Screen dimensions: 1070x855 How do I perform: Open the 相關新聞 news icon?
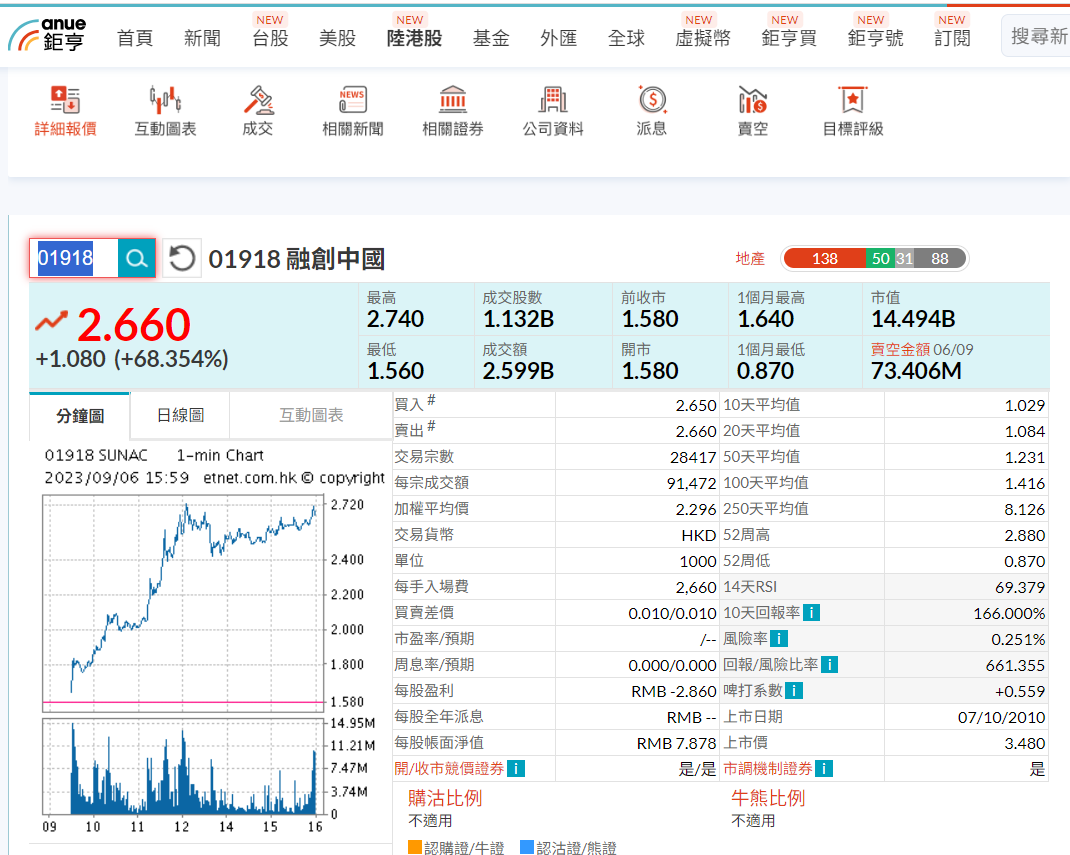[x=352, y=100]
